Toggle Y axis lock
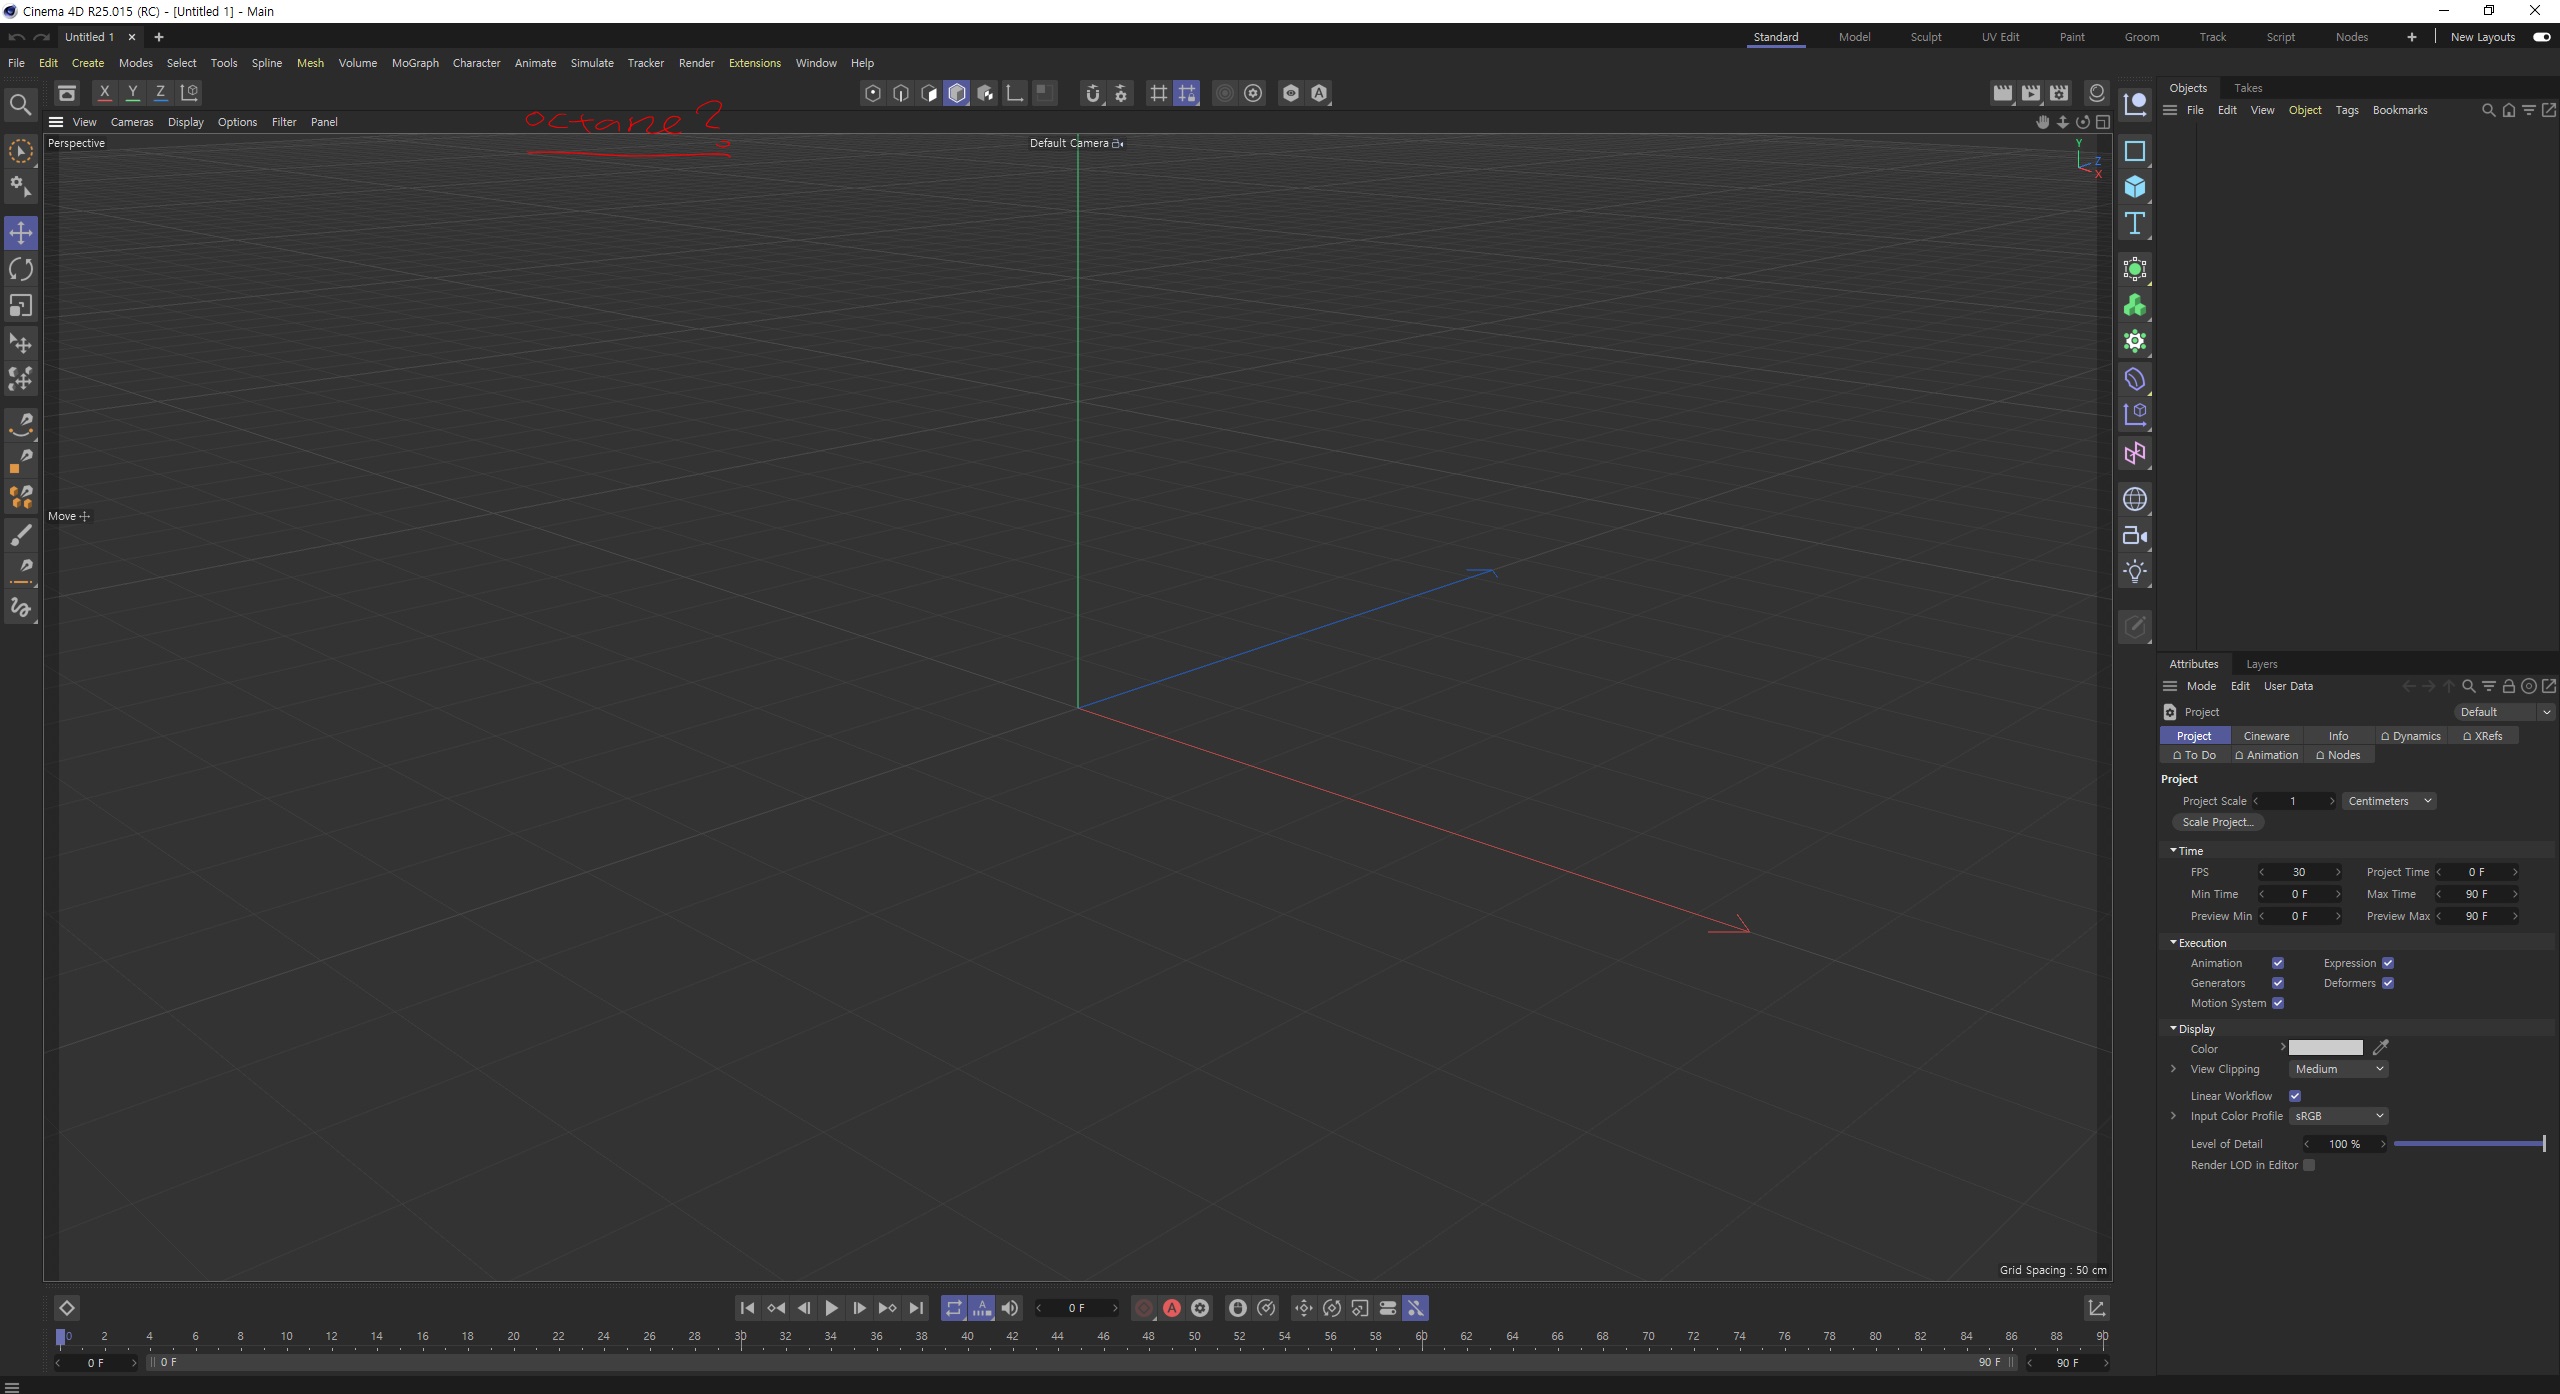 132,93
